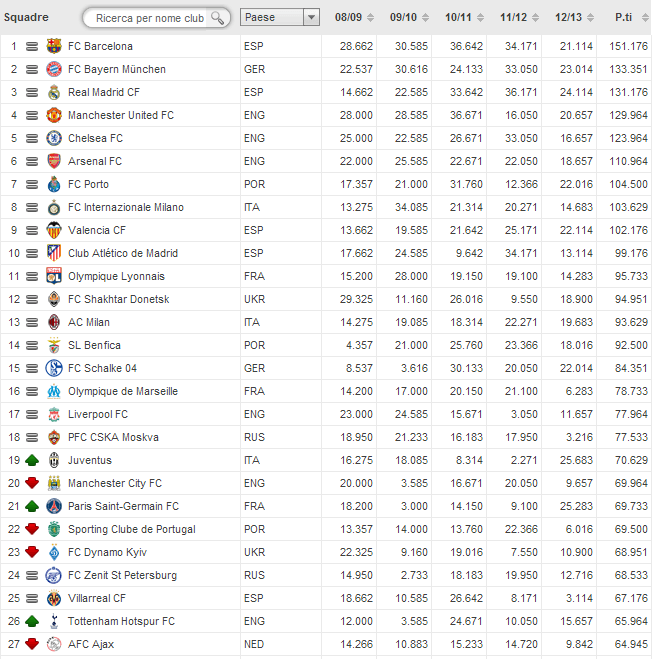Click the search magnifier icon
The image size is (652, 659).
click(x=218, y=18)
